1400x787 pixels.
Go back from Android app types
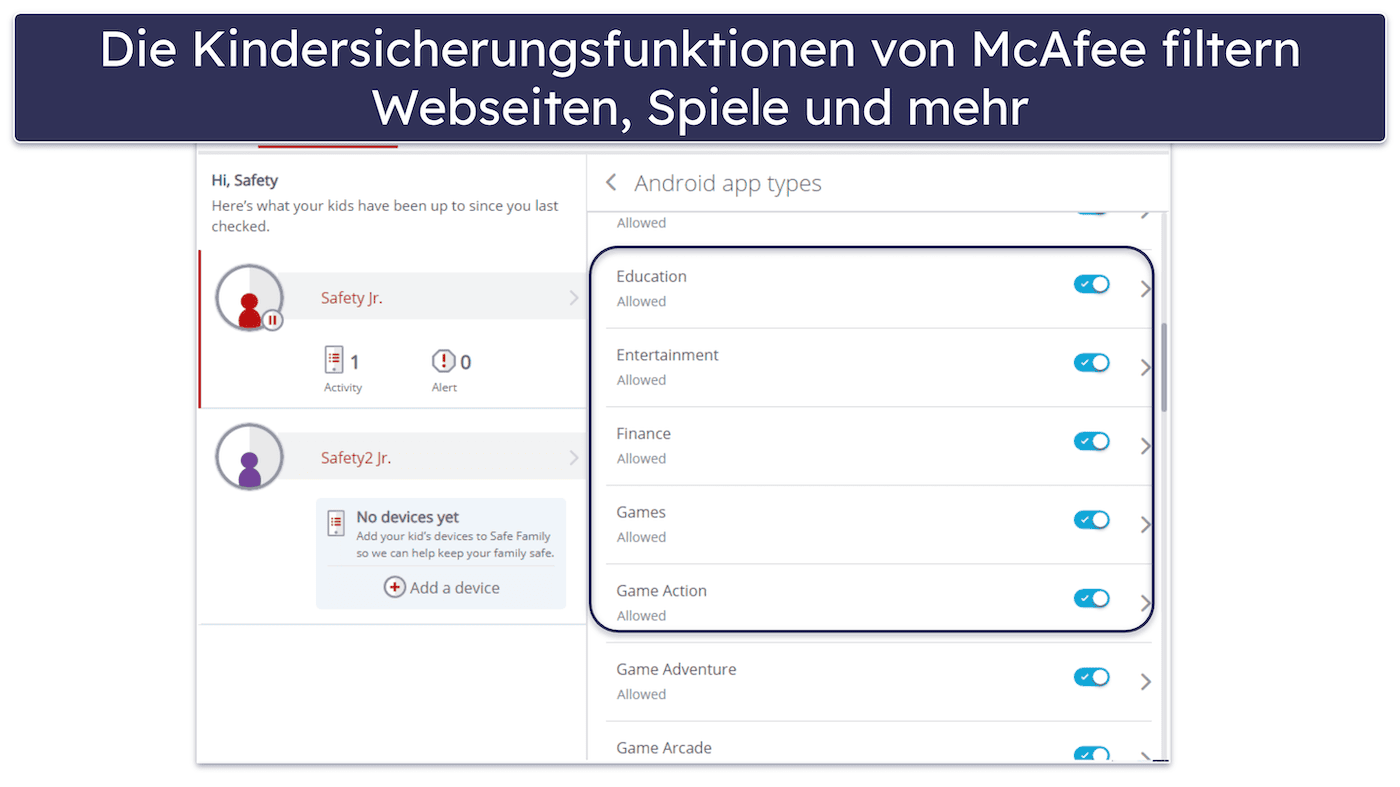[x=611, y=183]
